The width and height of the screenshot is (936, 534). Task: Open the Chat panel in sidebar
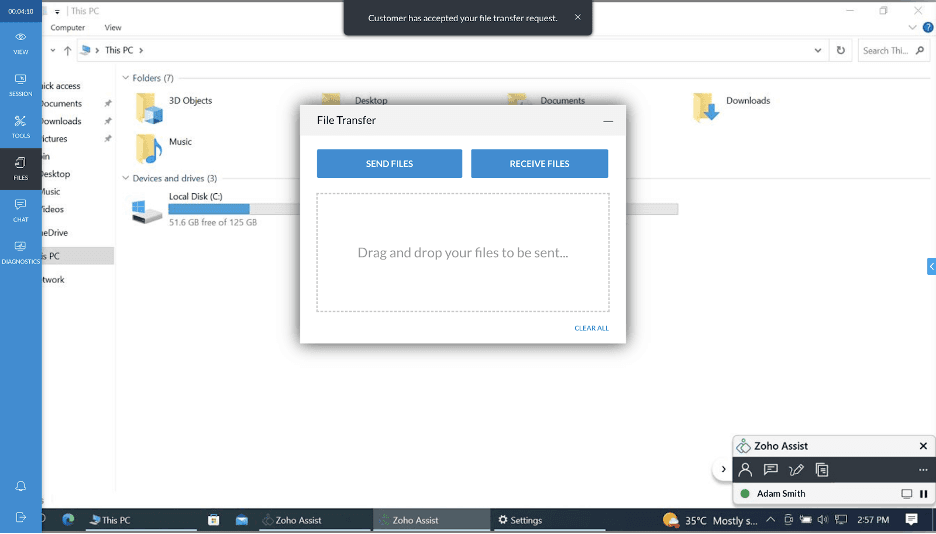(21, 211)
